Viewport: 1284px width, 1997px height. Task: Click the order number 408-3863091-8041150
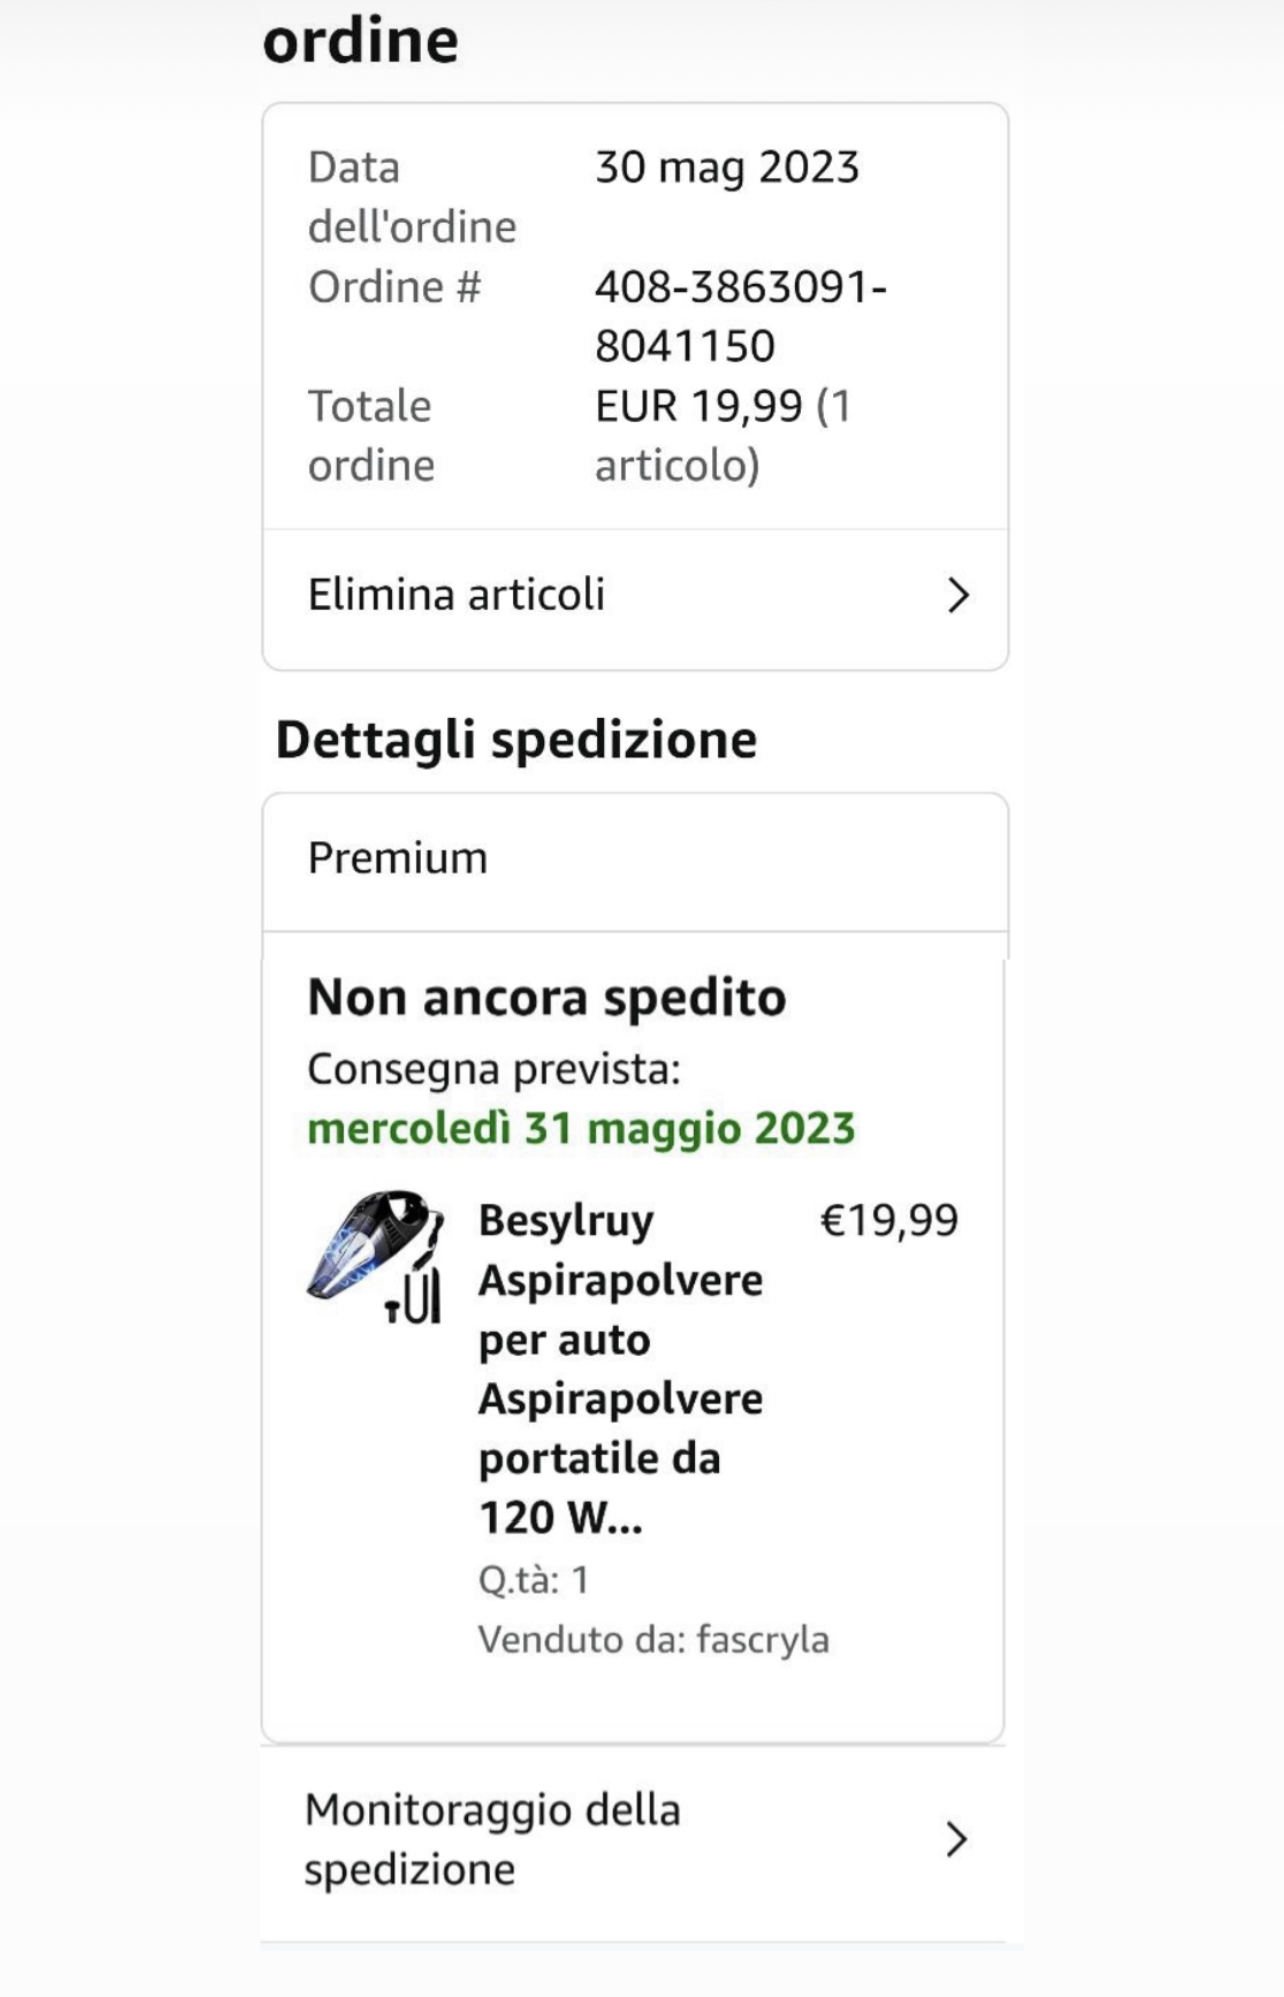coord(740,316)
